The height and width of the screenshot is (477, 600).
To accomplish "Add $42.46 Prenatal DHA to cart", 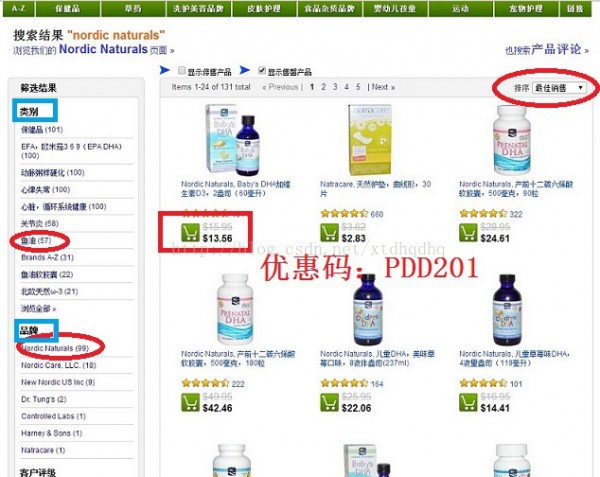I will click(190, 402).
